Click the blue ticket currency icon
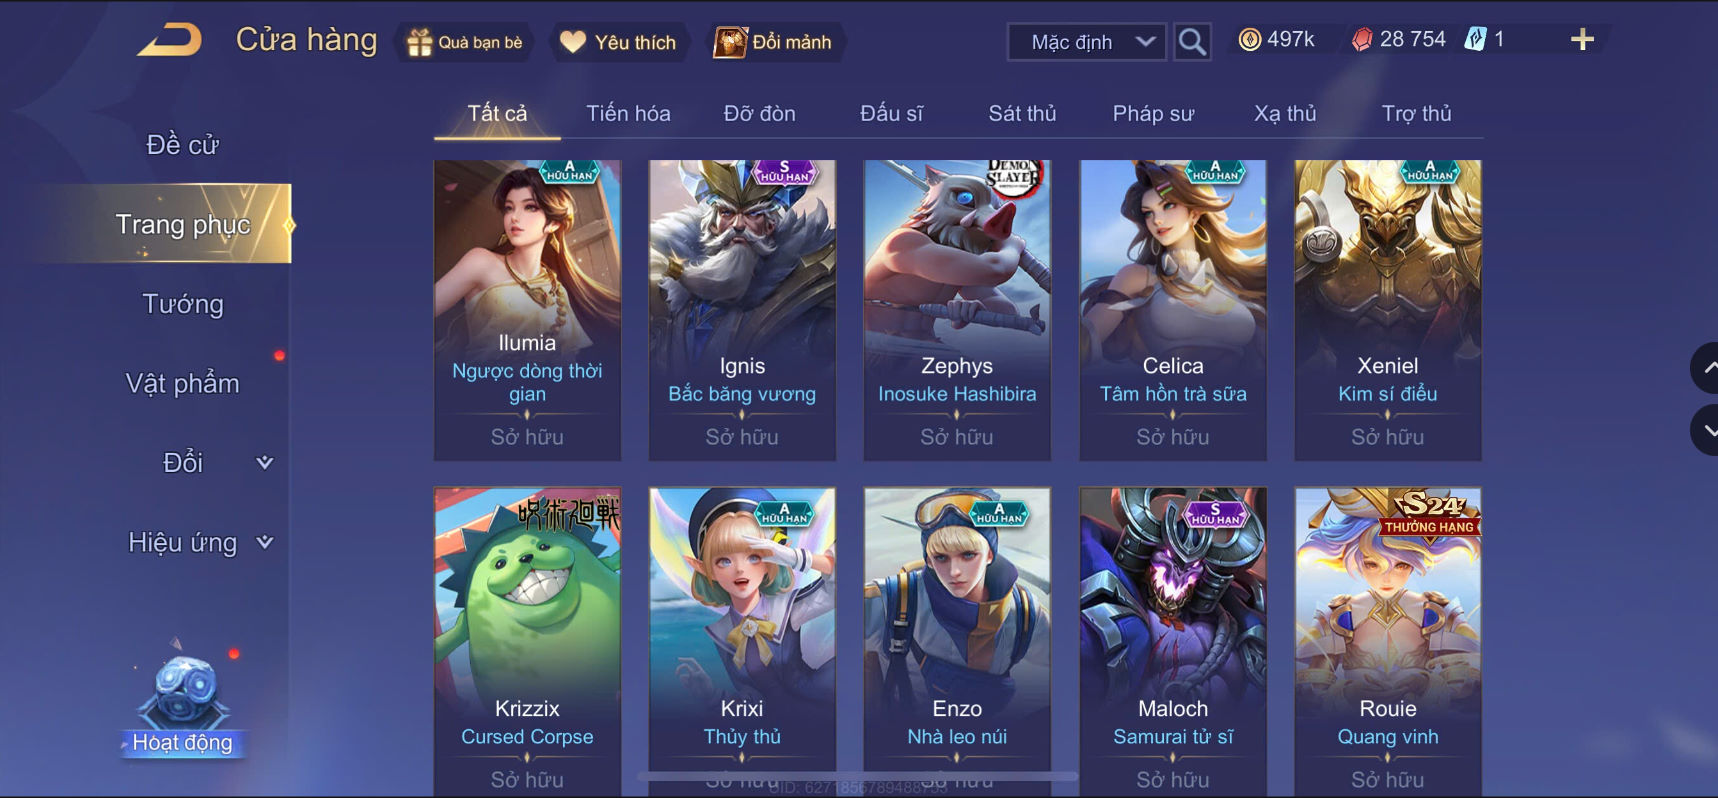The image size is (1718, 798). click(1475, 40)
